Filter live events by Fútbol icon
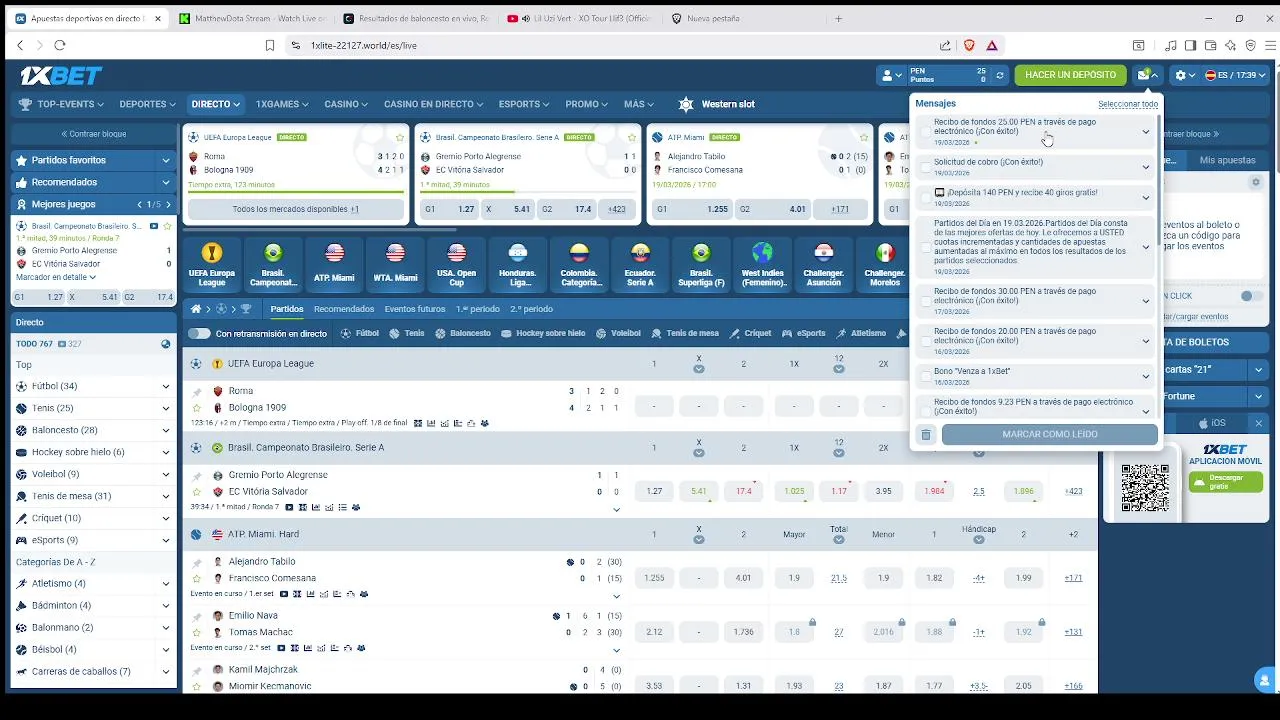The height and width of the screenshot is (720, 1280). click(x=346, y=334)
